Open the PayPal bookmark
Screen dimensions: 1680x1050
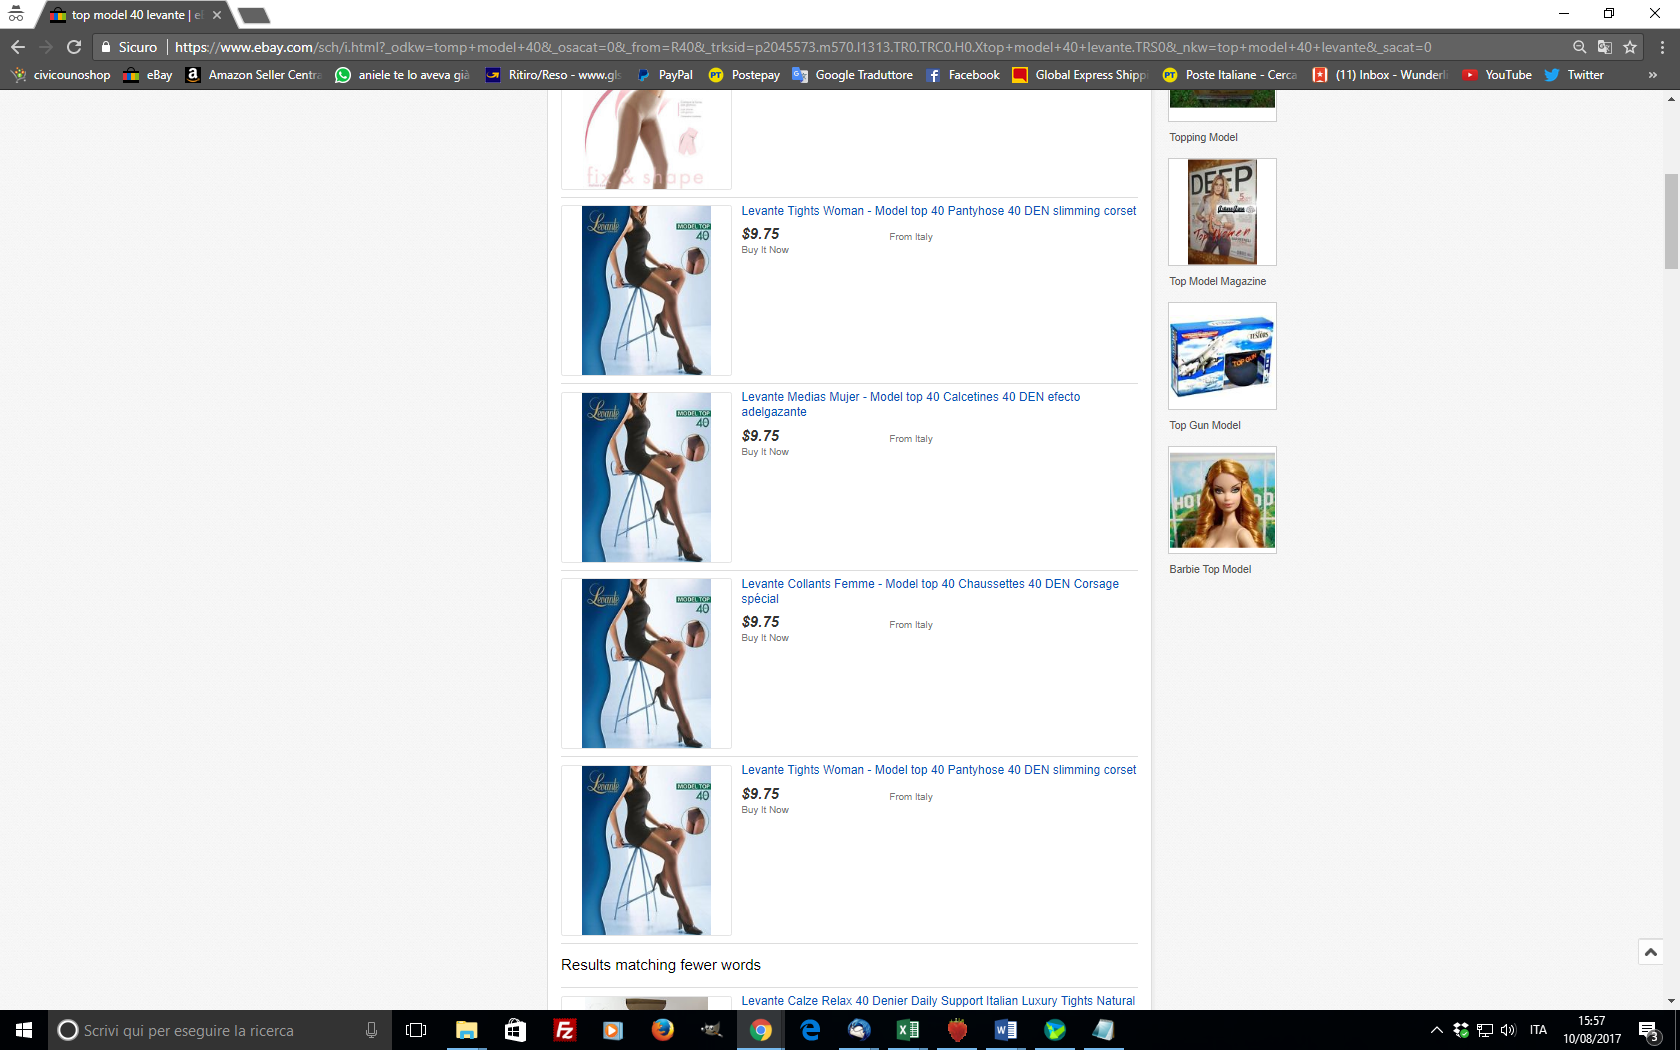(664, 75)
